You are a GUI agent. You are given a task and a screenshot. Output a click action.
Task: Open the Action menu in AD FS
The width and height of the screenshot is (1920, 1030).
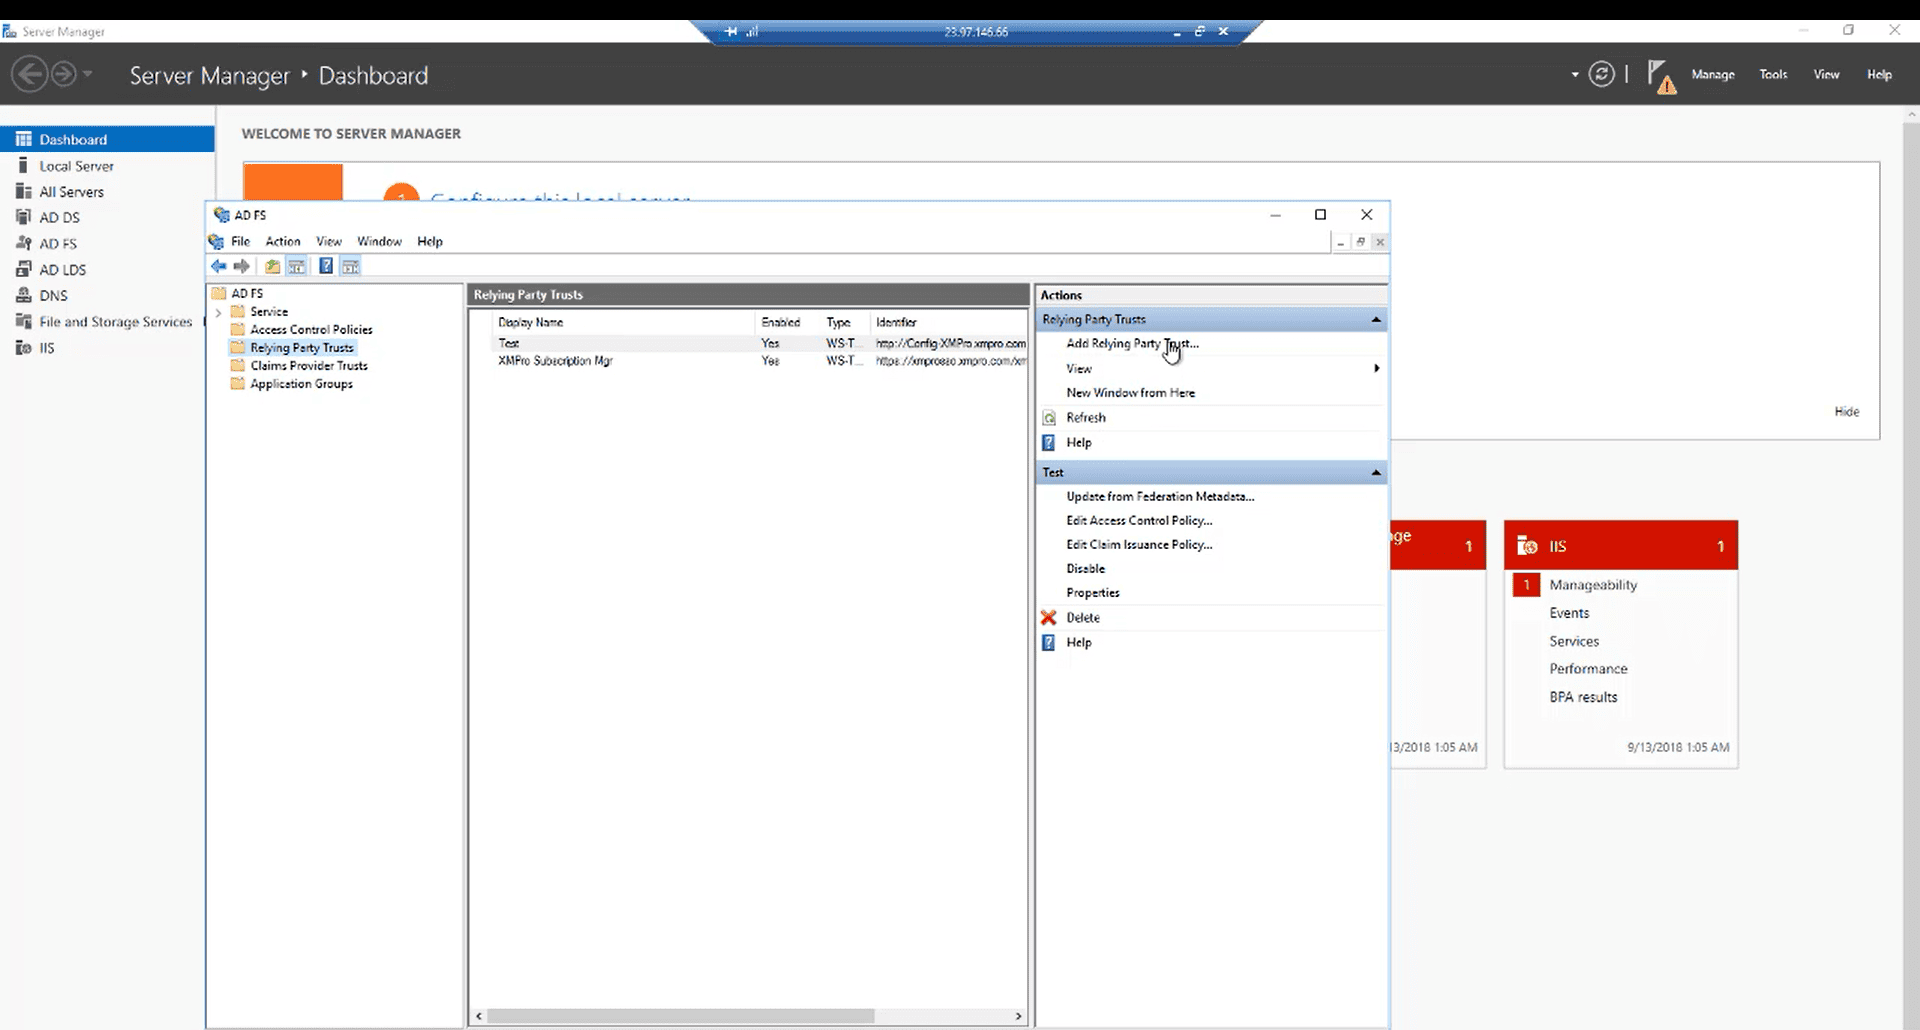pyautogui.click(x=282, y=242)
